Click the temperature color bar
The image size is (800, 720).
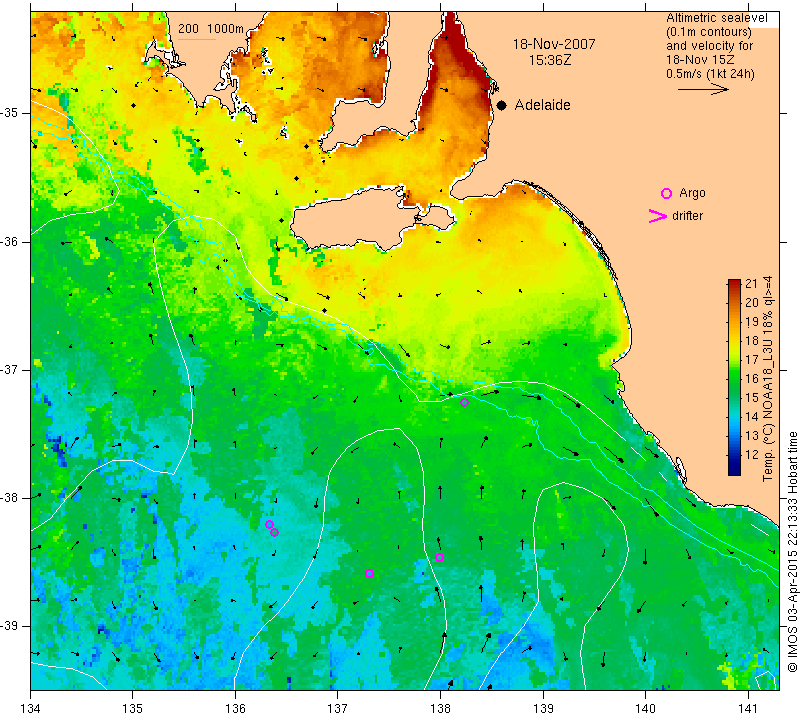point(734,377)
